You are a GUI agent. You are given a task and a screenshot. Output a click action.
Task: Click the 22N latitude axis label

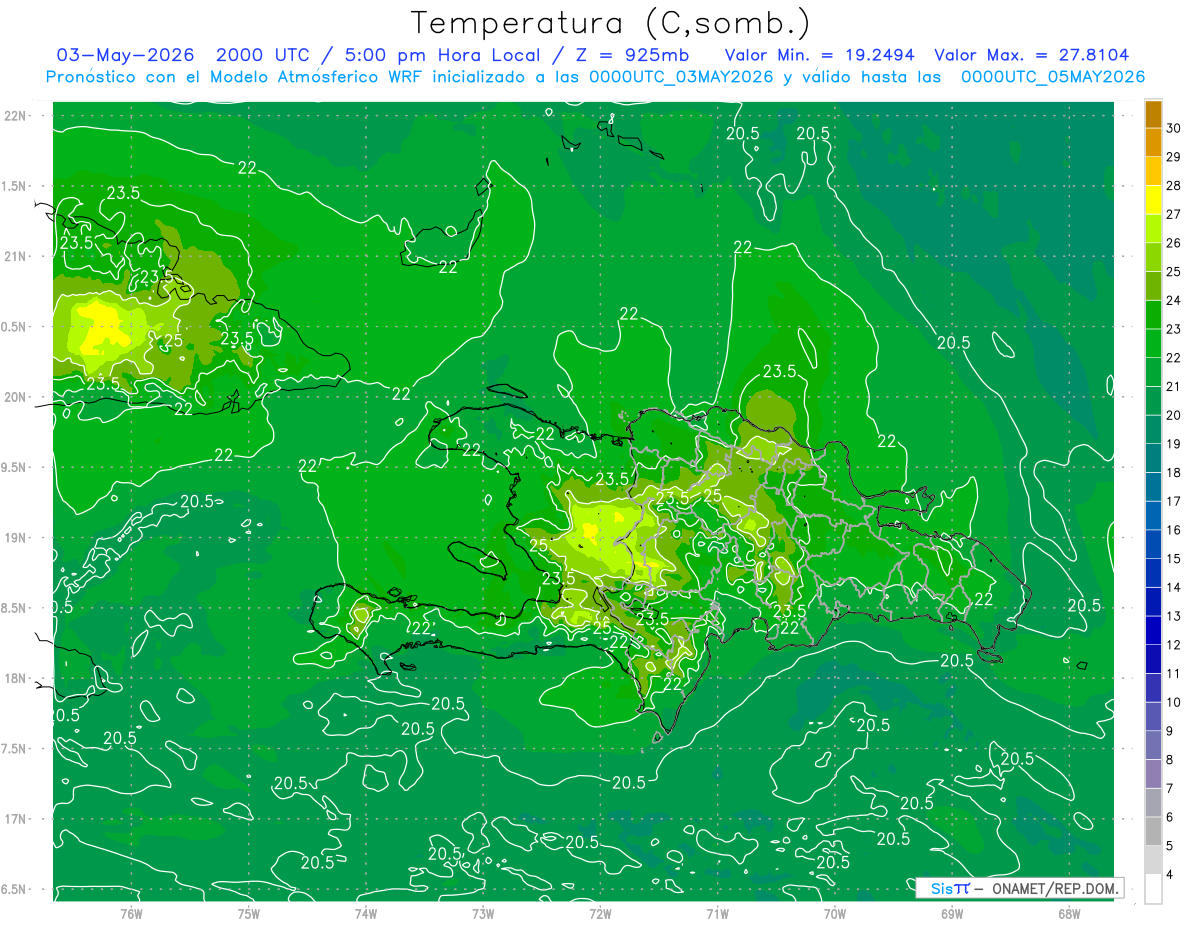tap(16, 116)
